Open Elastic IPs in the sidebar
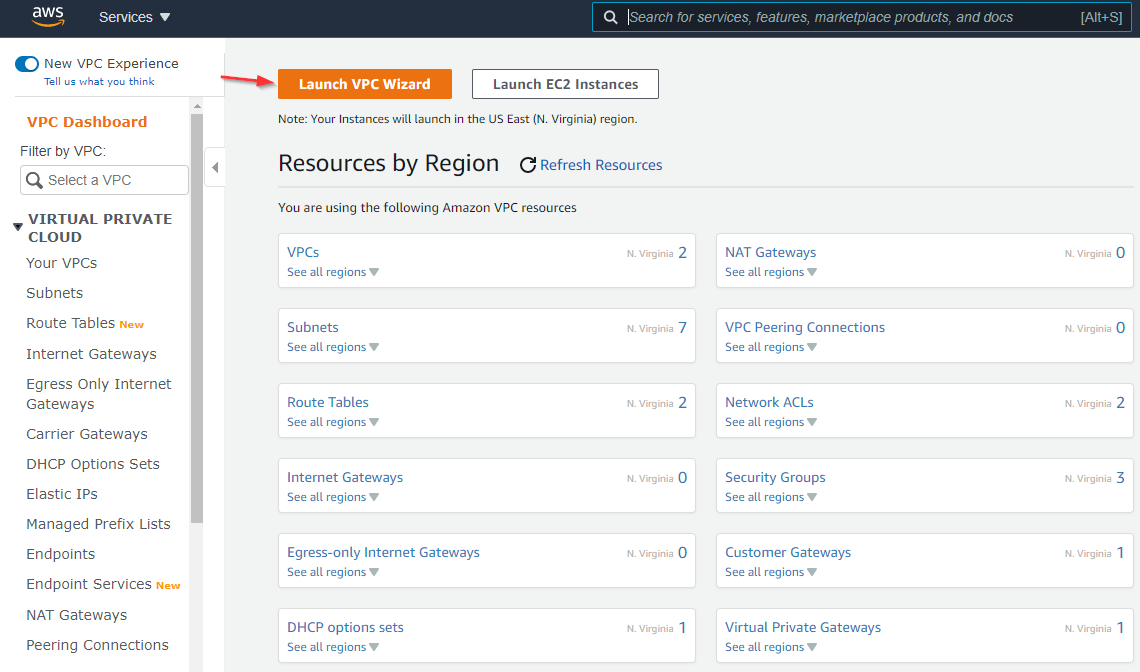This screenshot has width=1140, height=672. [62, 494]
